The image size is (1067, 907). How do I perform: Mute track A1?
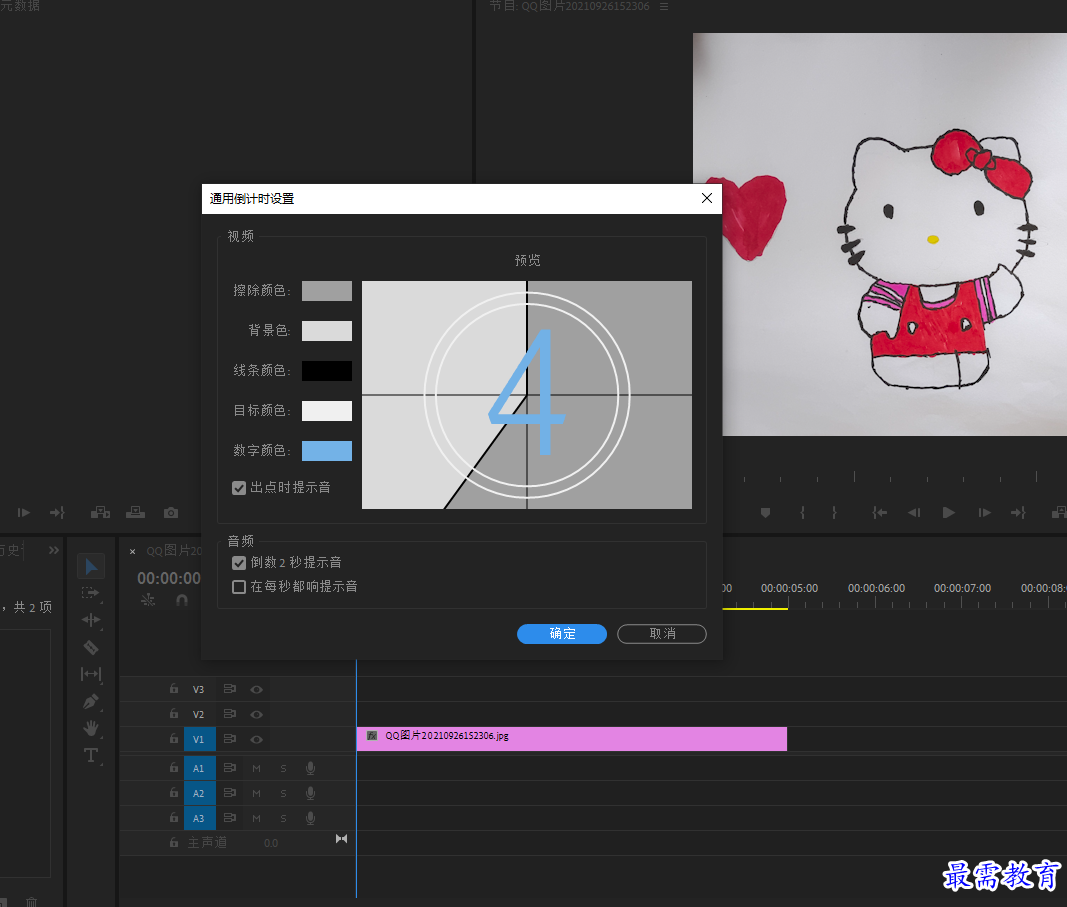pyautogui.click(x=257, y=768)
